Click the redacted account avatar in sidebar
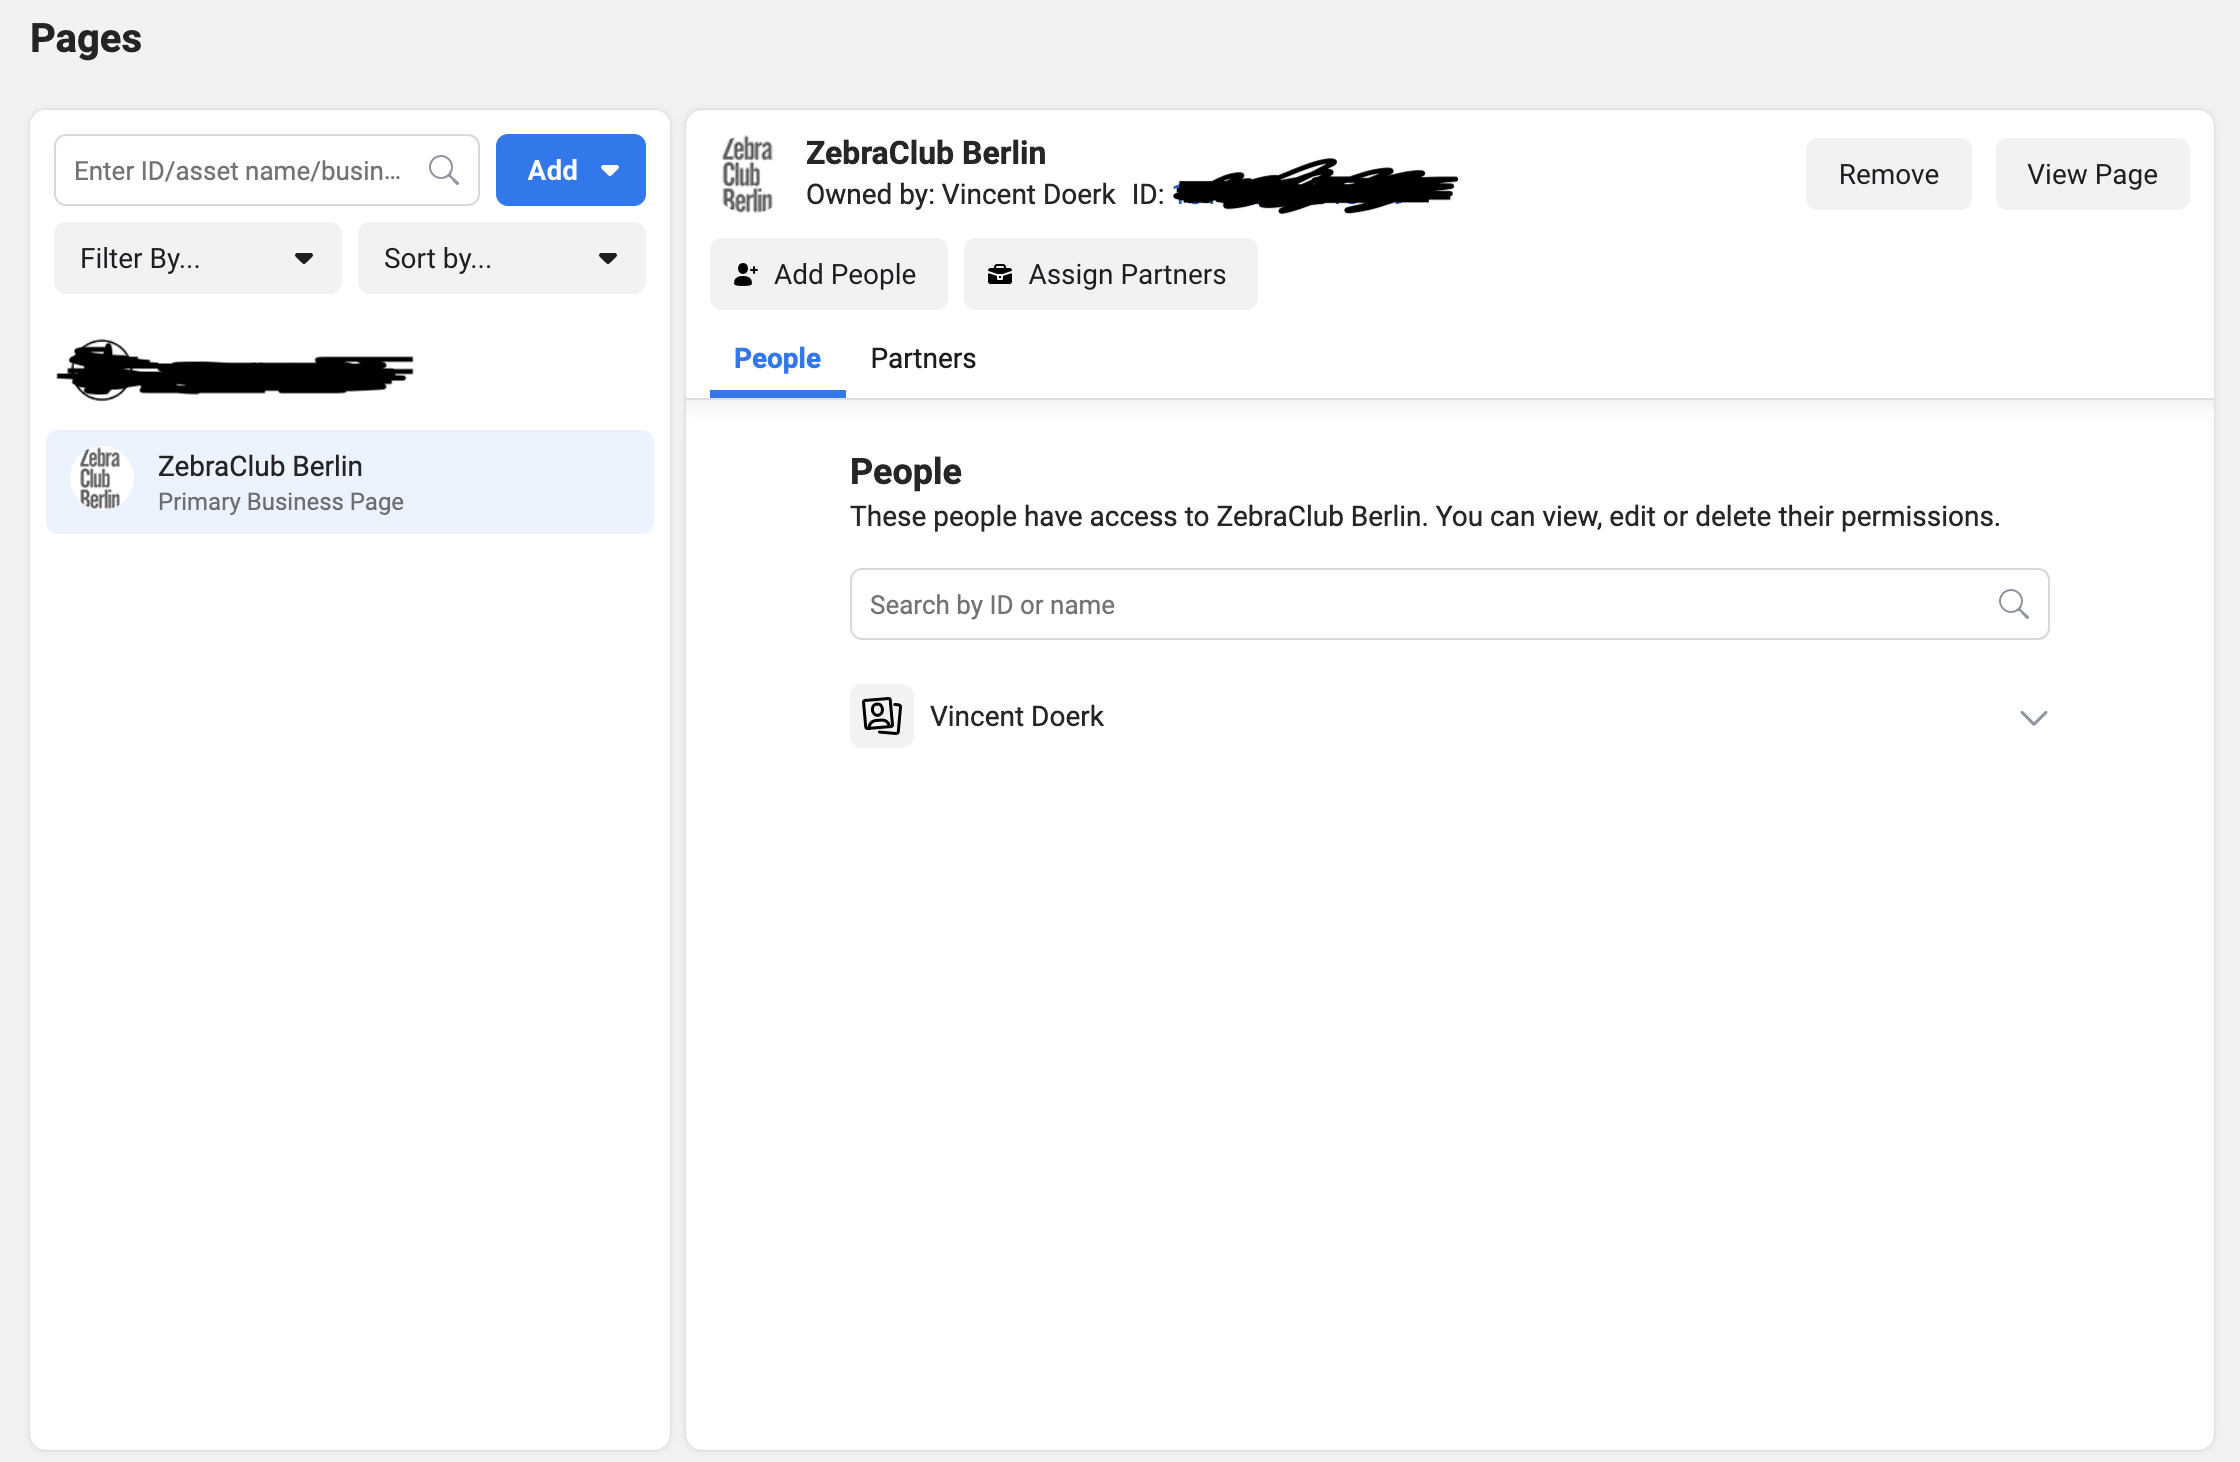The height and width of the screenshot is (1462, 2240). (x=101, y=370)
